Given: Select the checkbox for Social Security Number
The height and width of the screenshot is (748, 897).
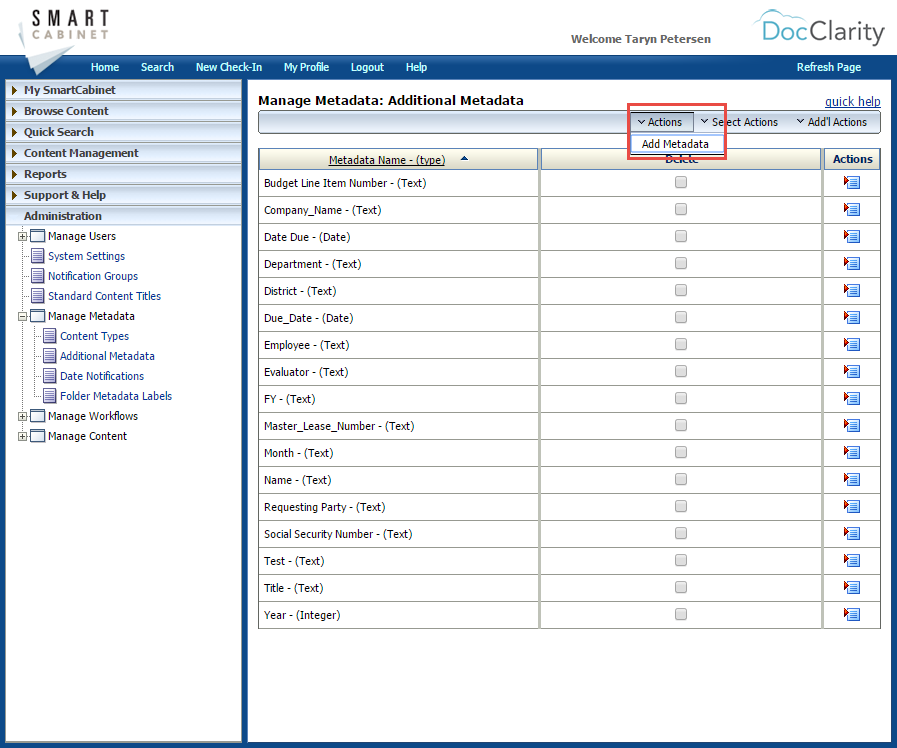Looking at the screenshot, I should coord(681,533).
